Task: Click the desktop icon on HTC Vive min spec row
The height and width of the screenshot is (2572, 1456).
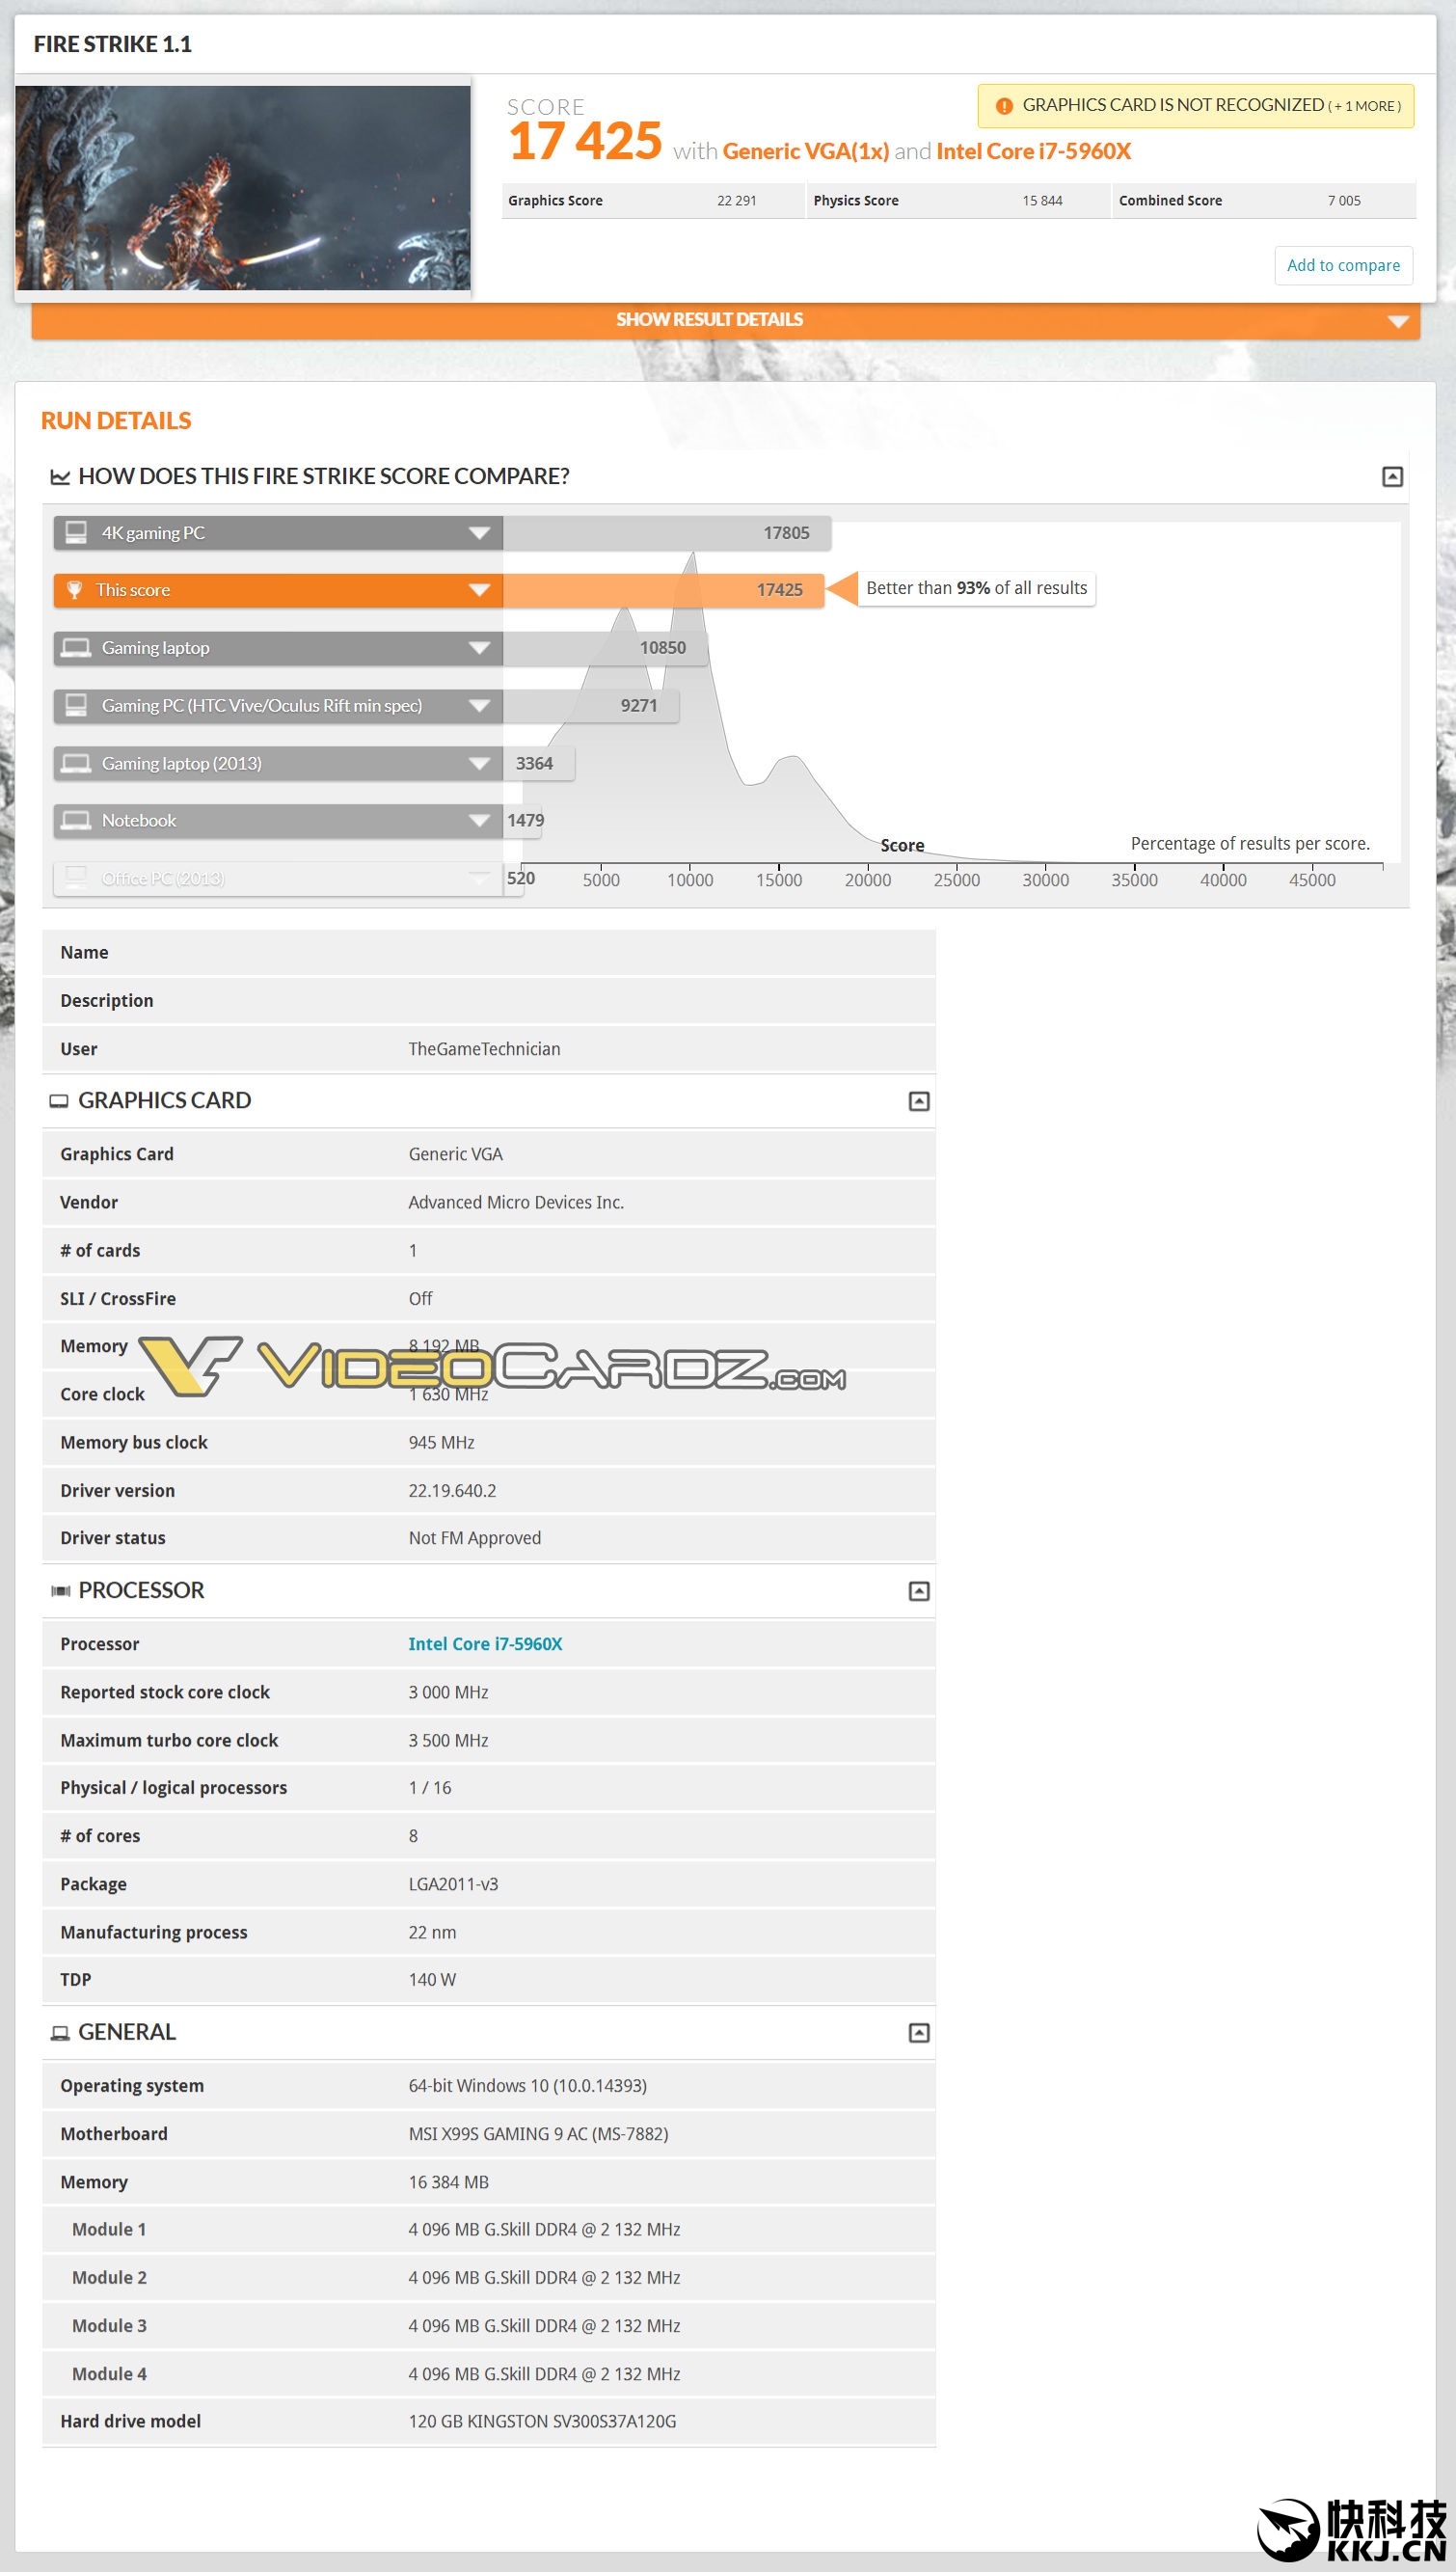Action: (x=76, y=705)
